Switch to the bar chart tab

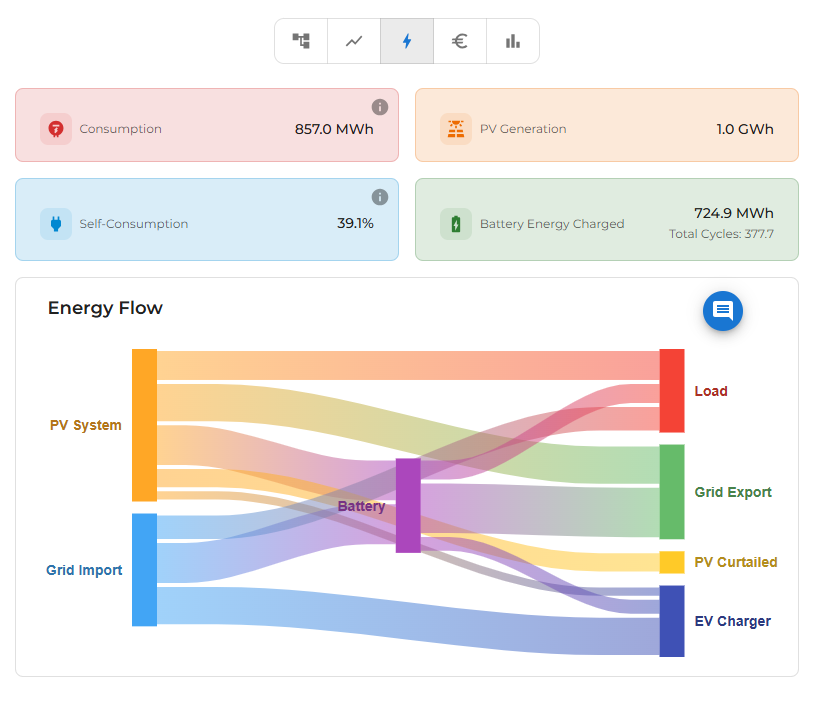point(513,41)
